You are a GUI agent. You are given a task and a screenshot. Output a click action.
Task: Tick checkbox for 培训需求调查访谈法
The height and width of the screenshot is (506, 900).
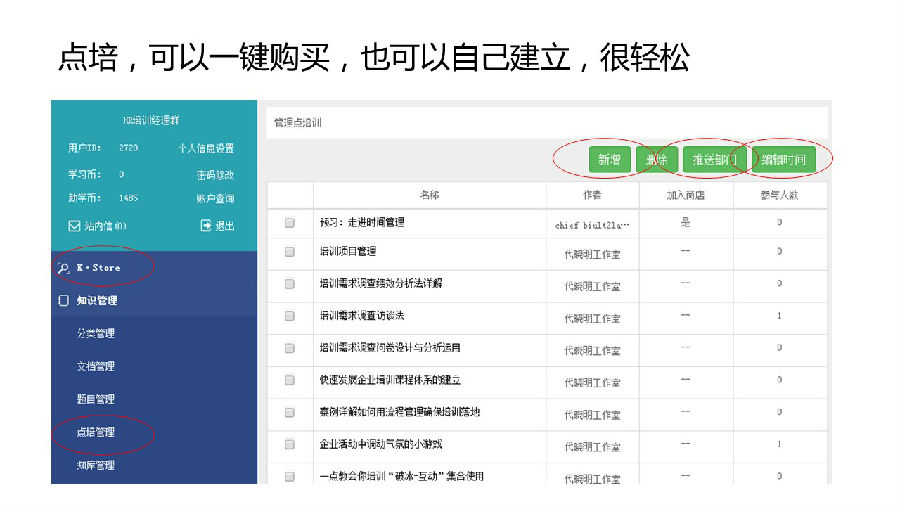[x=290, y=316]
